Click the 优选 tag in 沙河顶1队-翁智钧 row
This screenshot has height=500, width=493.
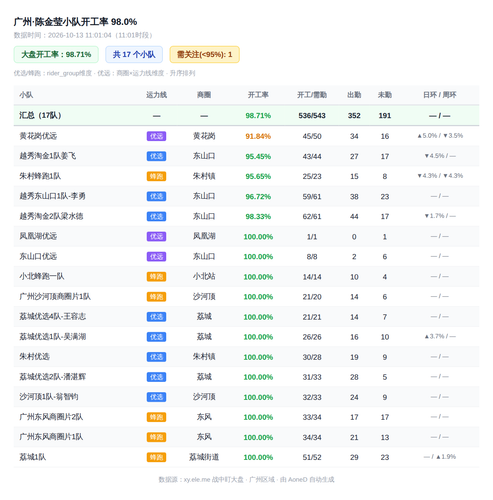pos(156,397)
